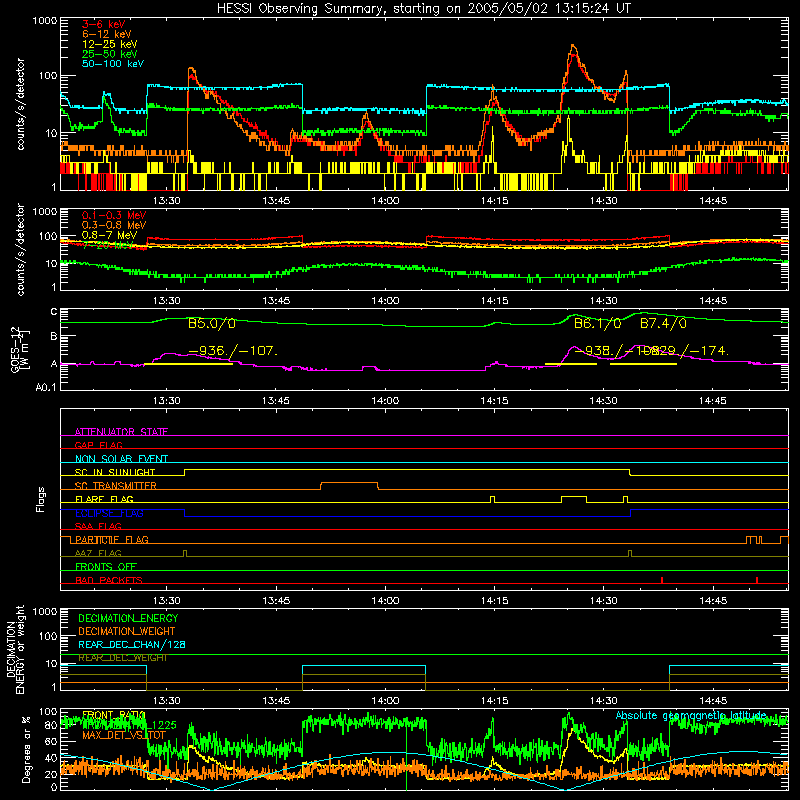Select the ATTENUATOR_STATE flag label
Viewport: 800px width, 800px height.
click(x=121, y=432)
